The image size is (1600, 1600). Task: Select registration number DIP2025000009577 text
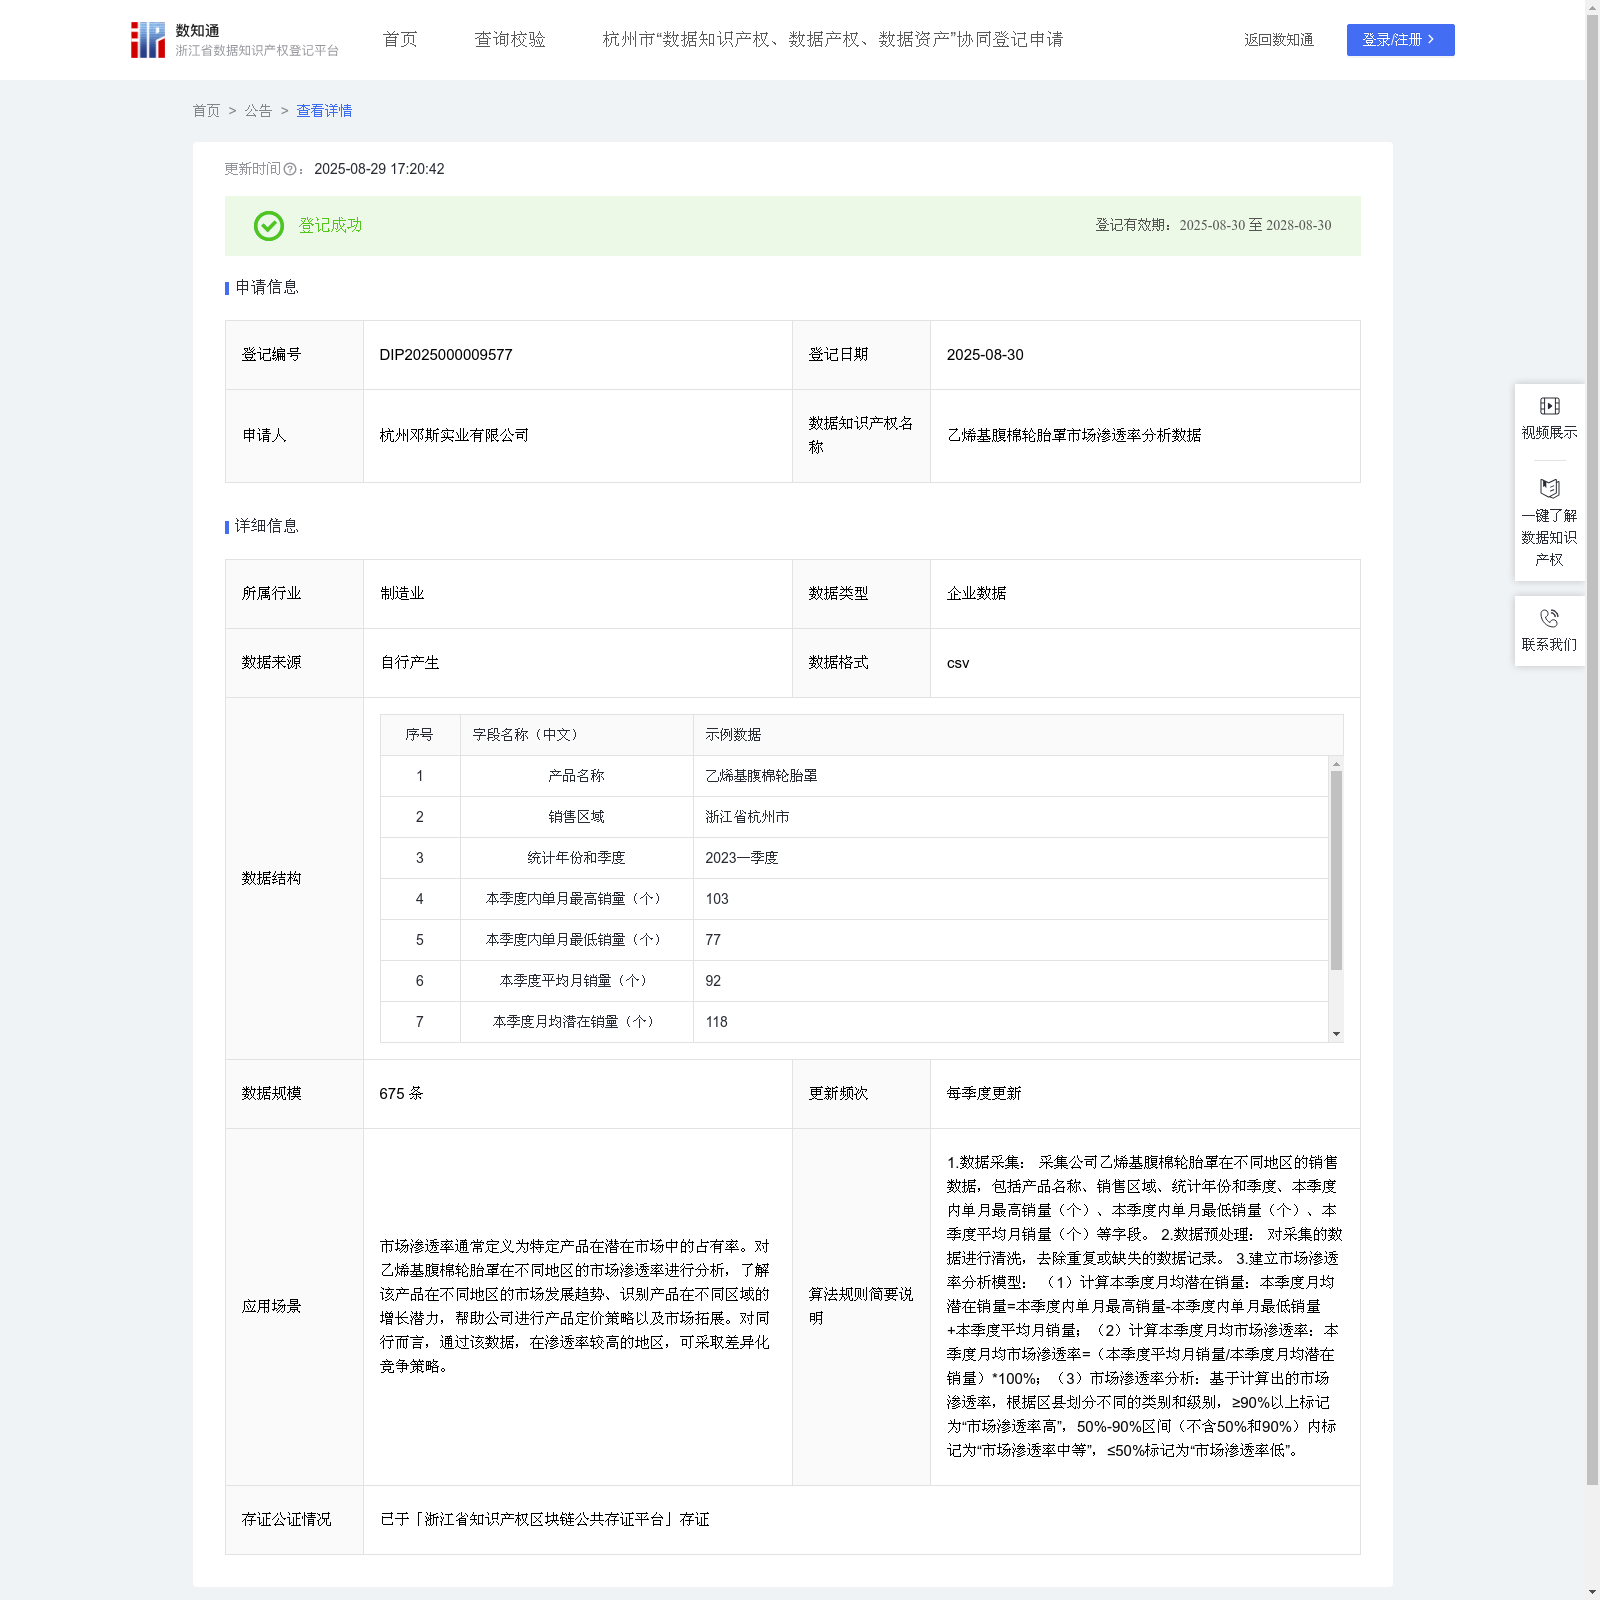[x=446, y=355]
